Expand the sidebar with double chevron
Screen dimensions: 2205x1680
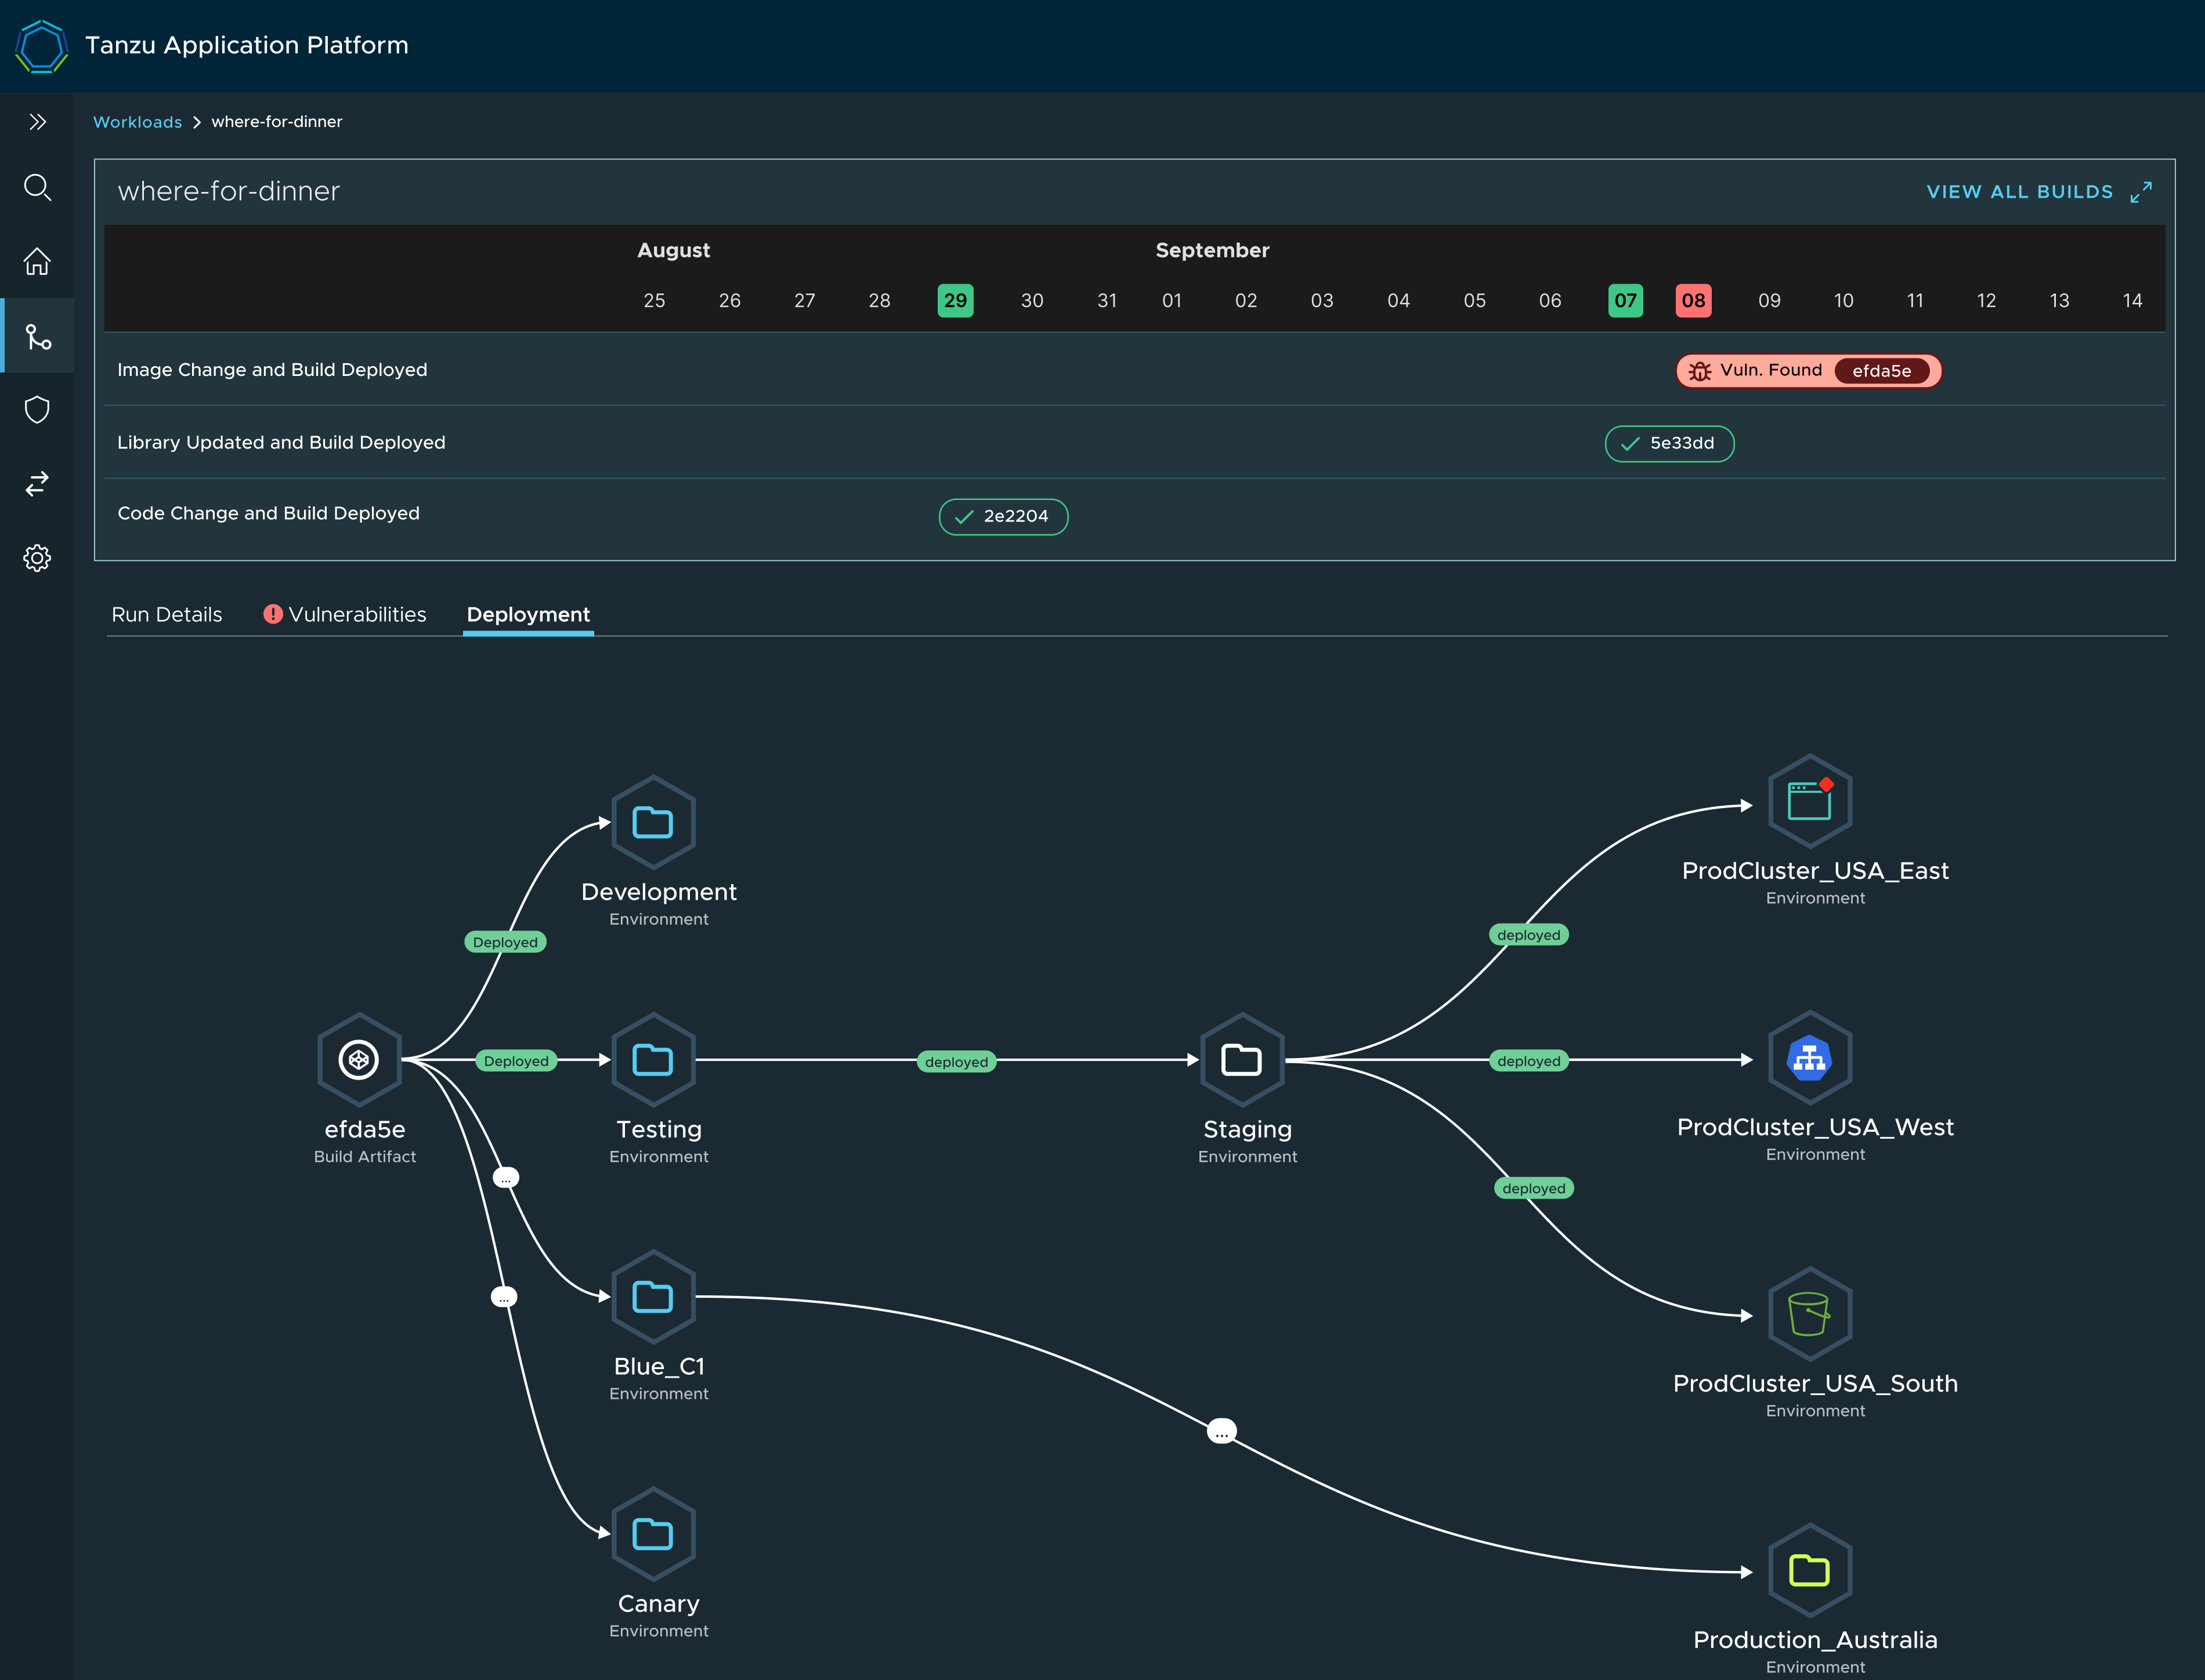point(37,122)
